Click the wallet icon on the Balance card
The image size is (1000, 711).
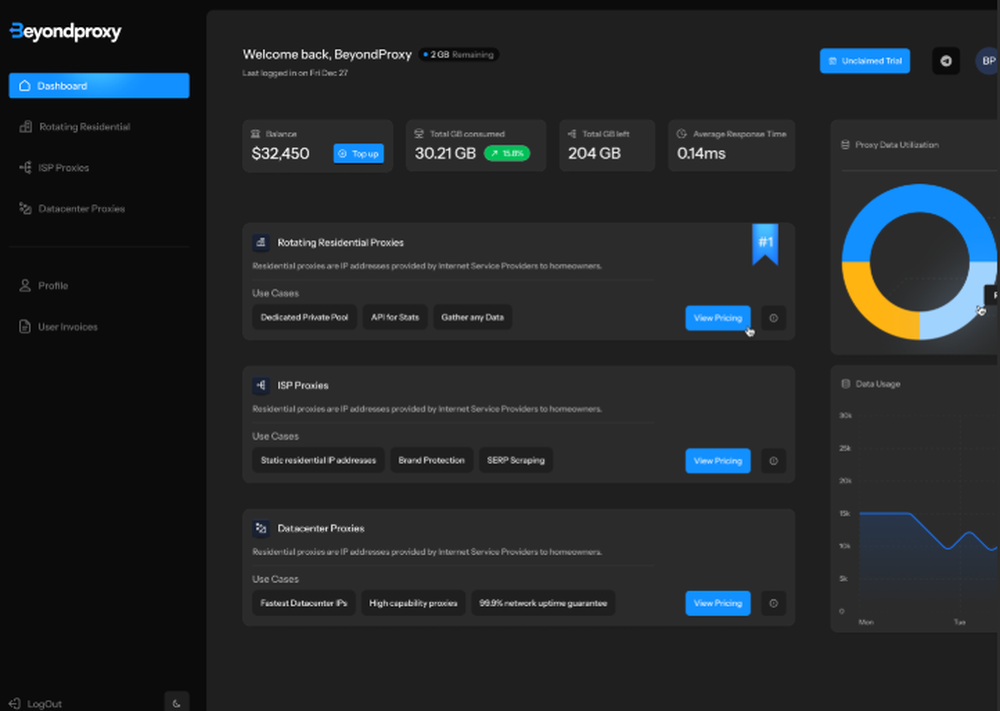(254, 133)
